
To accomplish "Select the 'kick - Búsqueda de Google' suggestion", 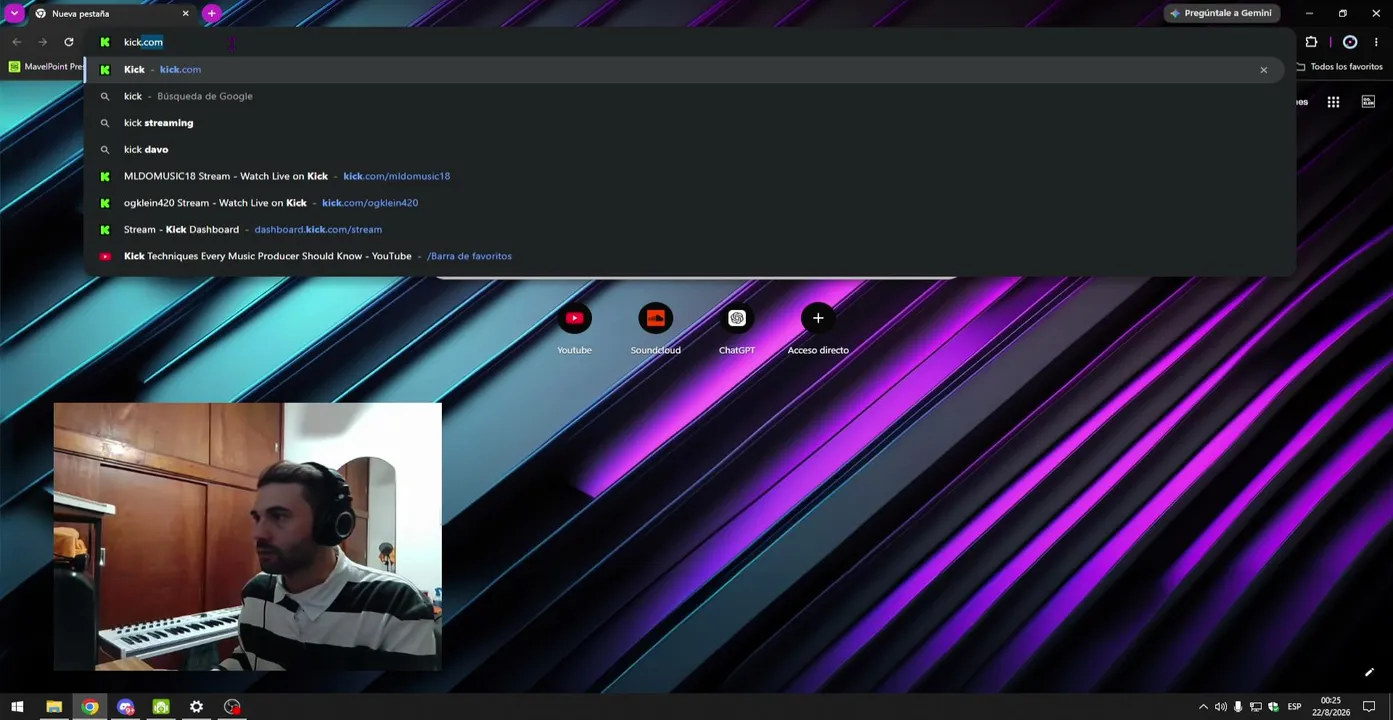I will point(684,96).
